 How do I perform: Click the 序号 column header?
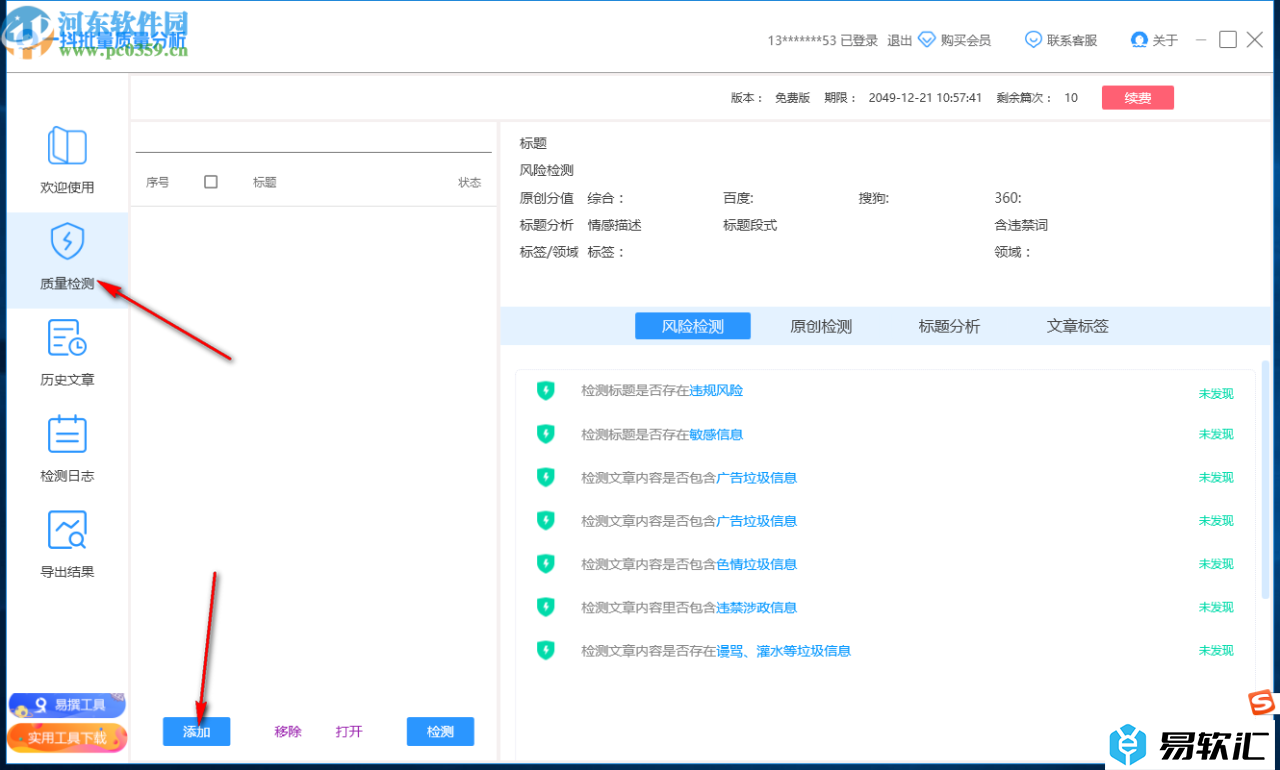(158, 183)
